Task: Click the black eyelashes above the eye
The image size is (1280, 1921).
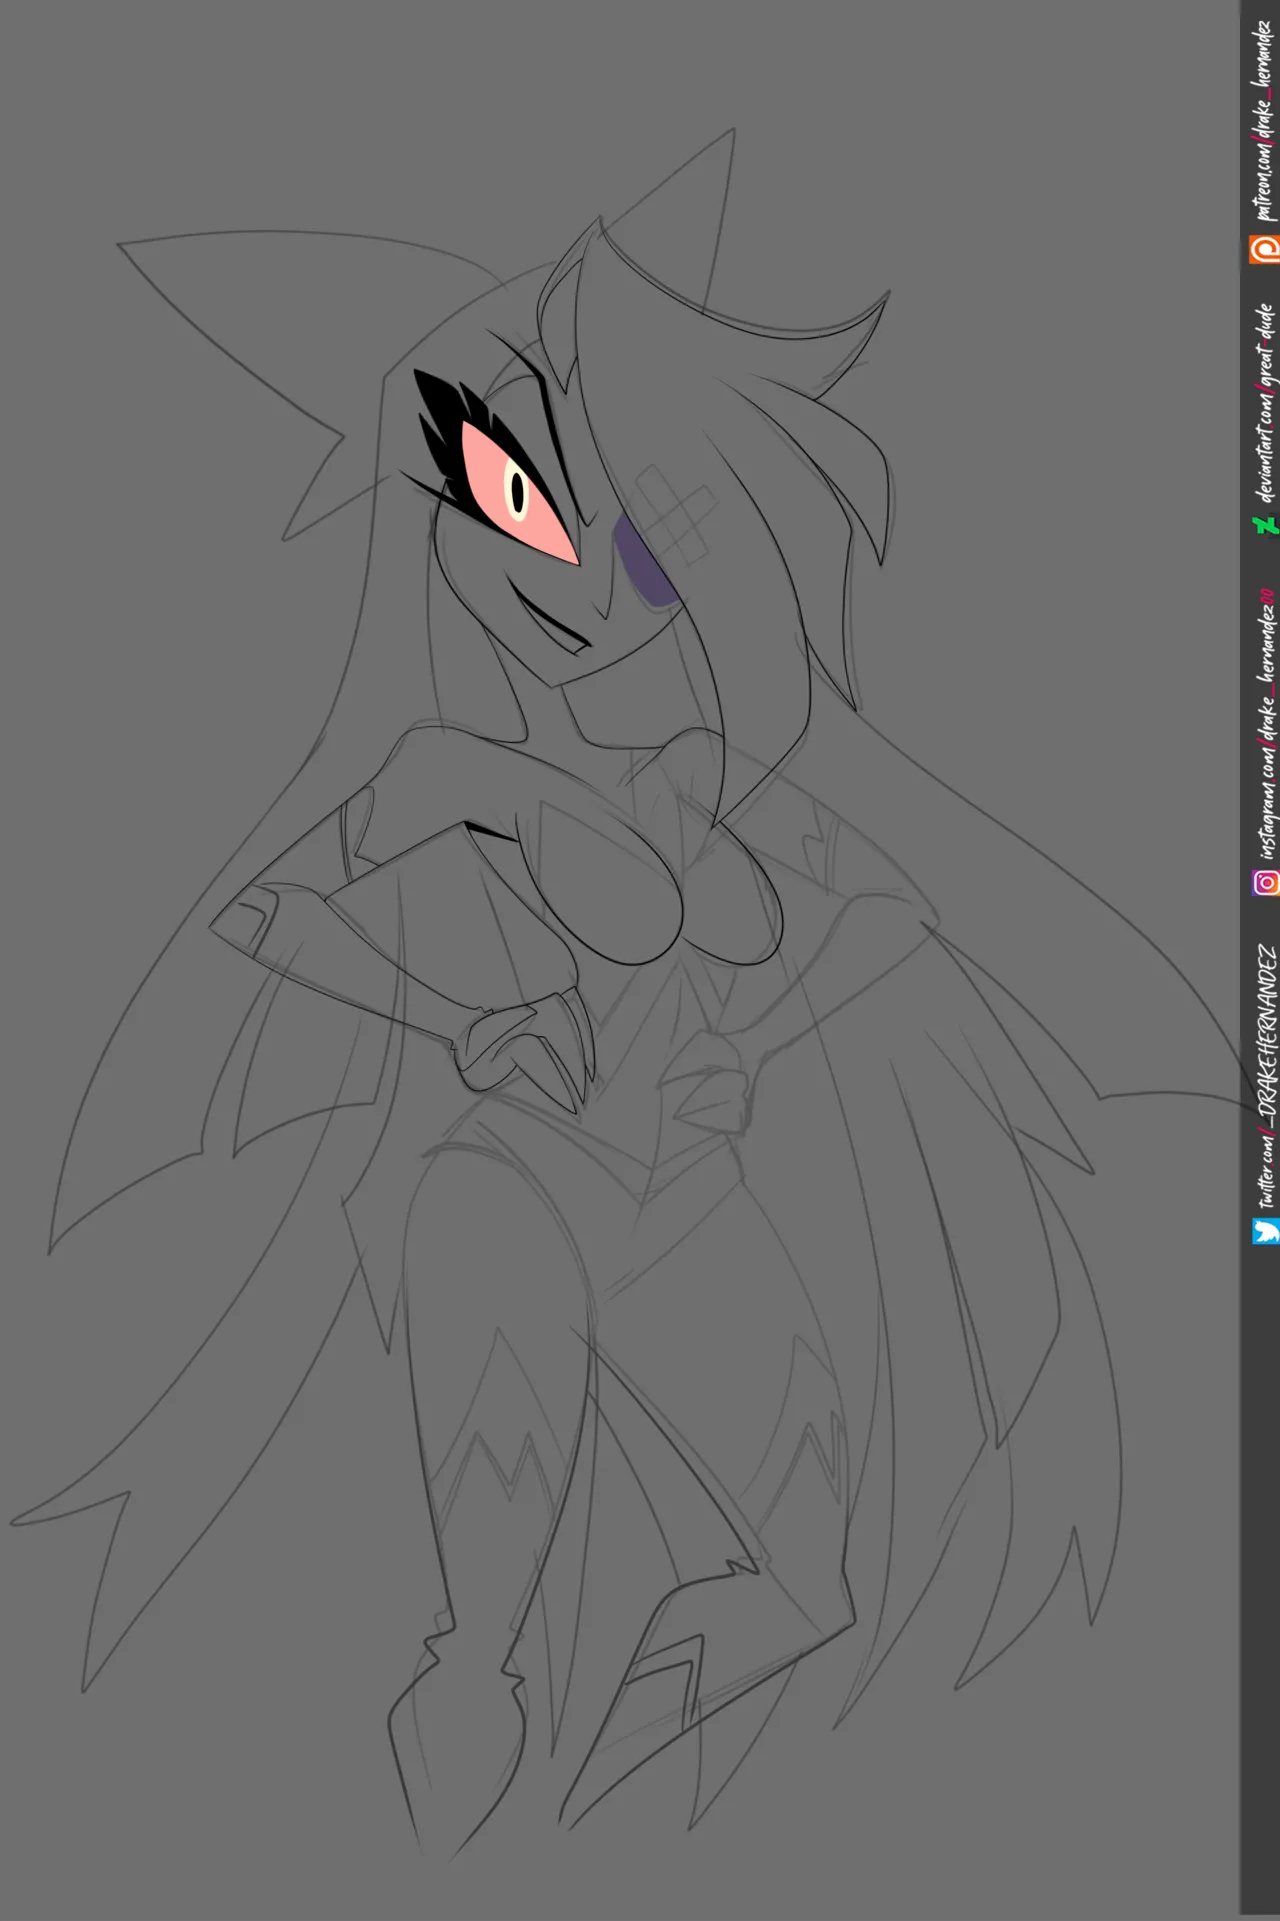Action: click(x=450, y=430)
